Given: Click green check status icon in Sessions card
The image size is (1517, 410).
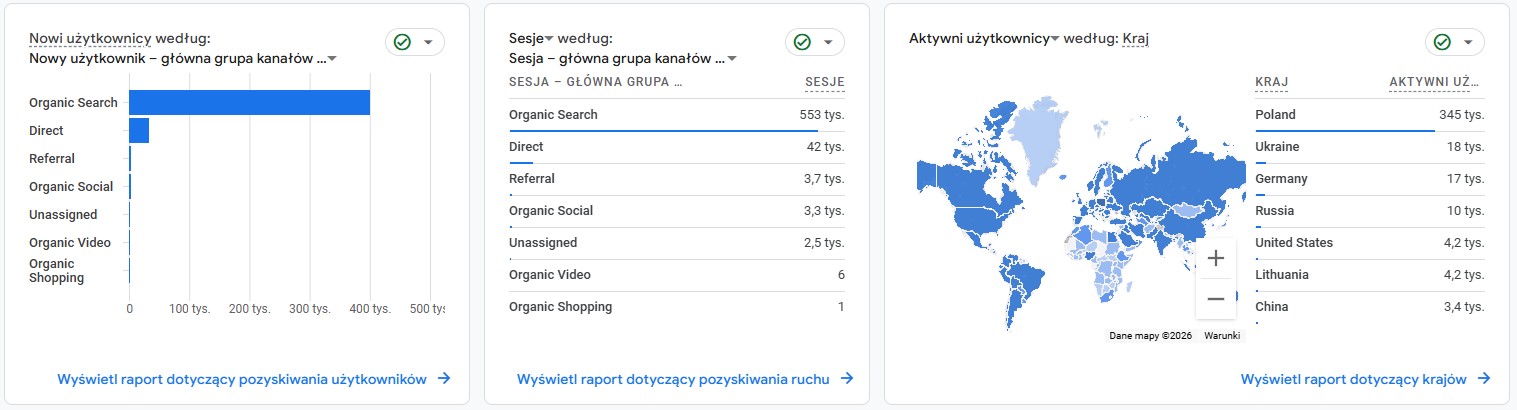Looking at the screenshot, I should [x=802, y=42].
